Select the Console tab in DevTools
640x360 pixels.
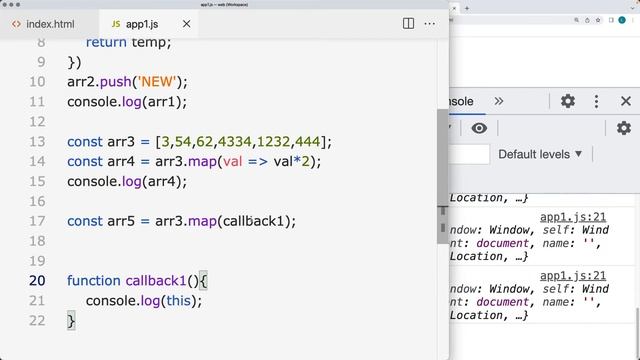coord(461,101)
